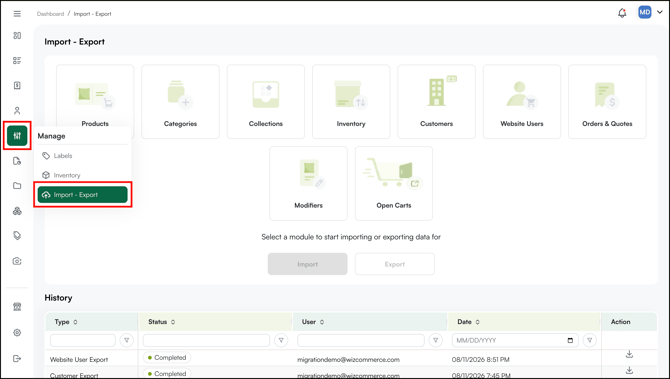Open the folder sidebar icon
Viewport: 670px width, 379px height.
tap(17, 185)
